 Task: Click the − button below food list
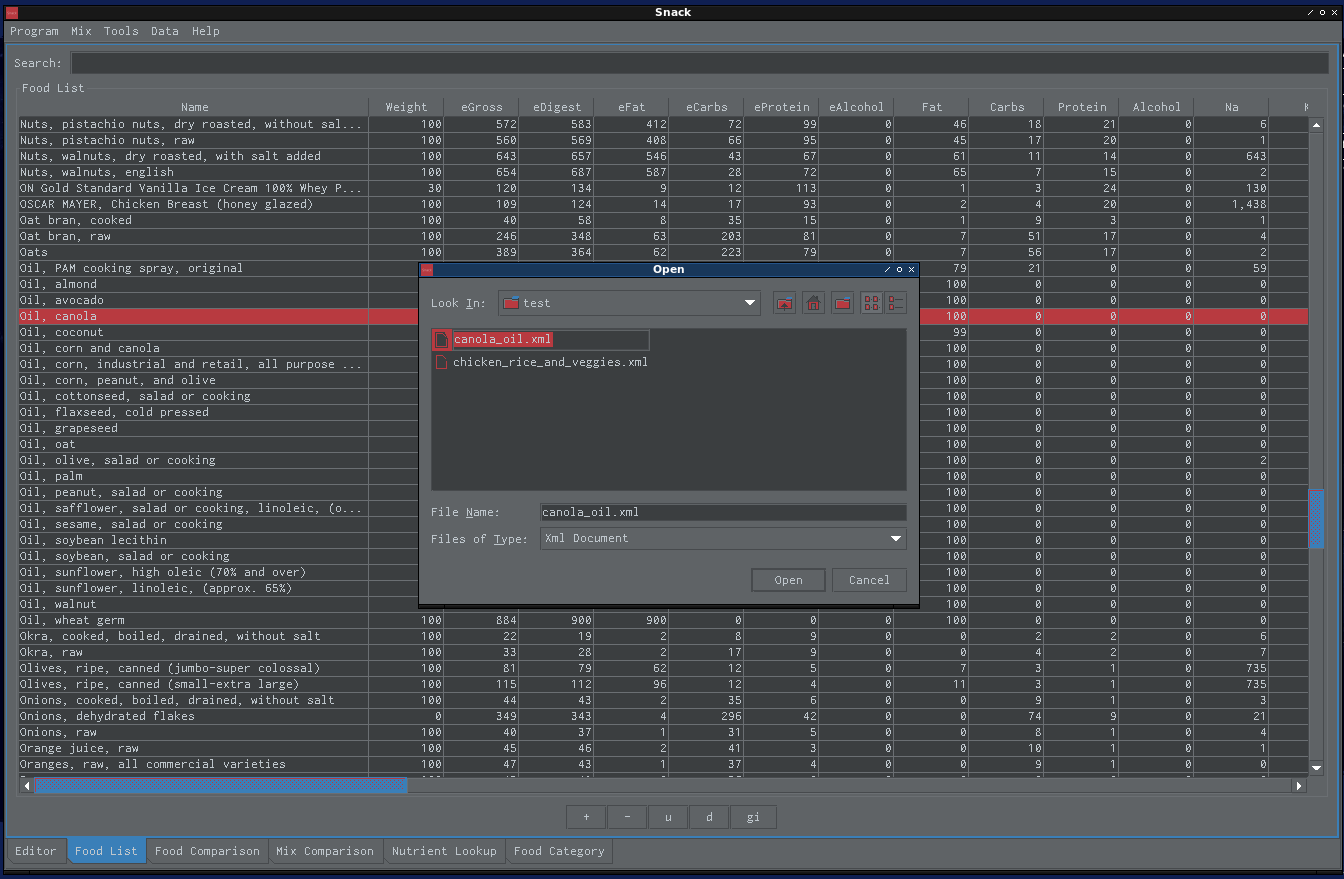(x=627, y=817)
